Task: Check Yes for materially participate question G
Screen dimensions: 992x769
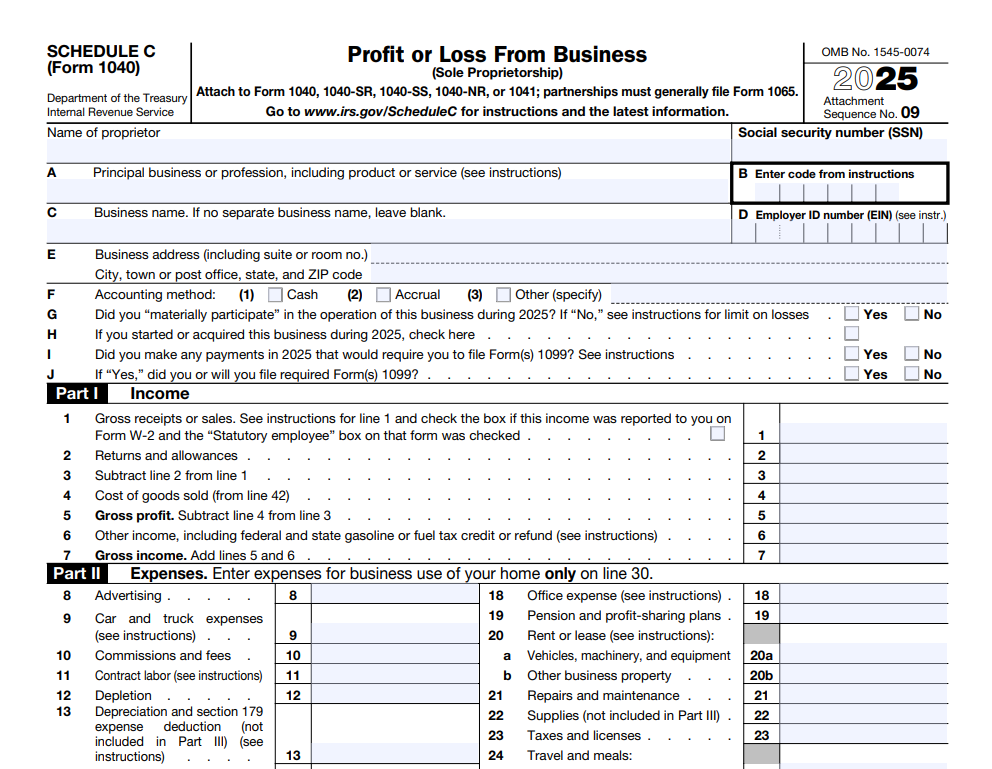Action: tap(852, 314)
